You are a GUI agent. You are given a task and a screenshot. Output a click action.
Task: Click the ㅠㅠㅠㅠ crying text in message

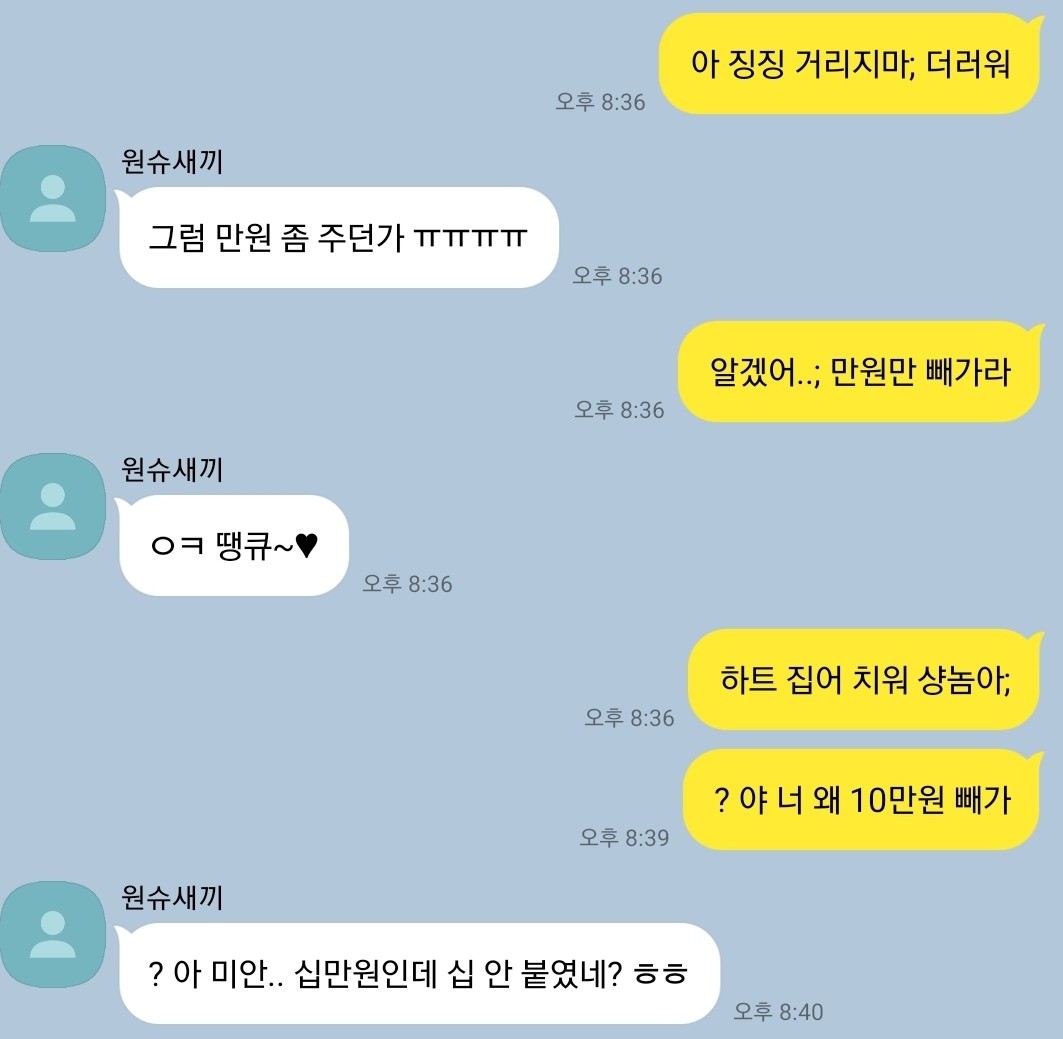point(470,238)
